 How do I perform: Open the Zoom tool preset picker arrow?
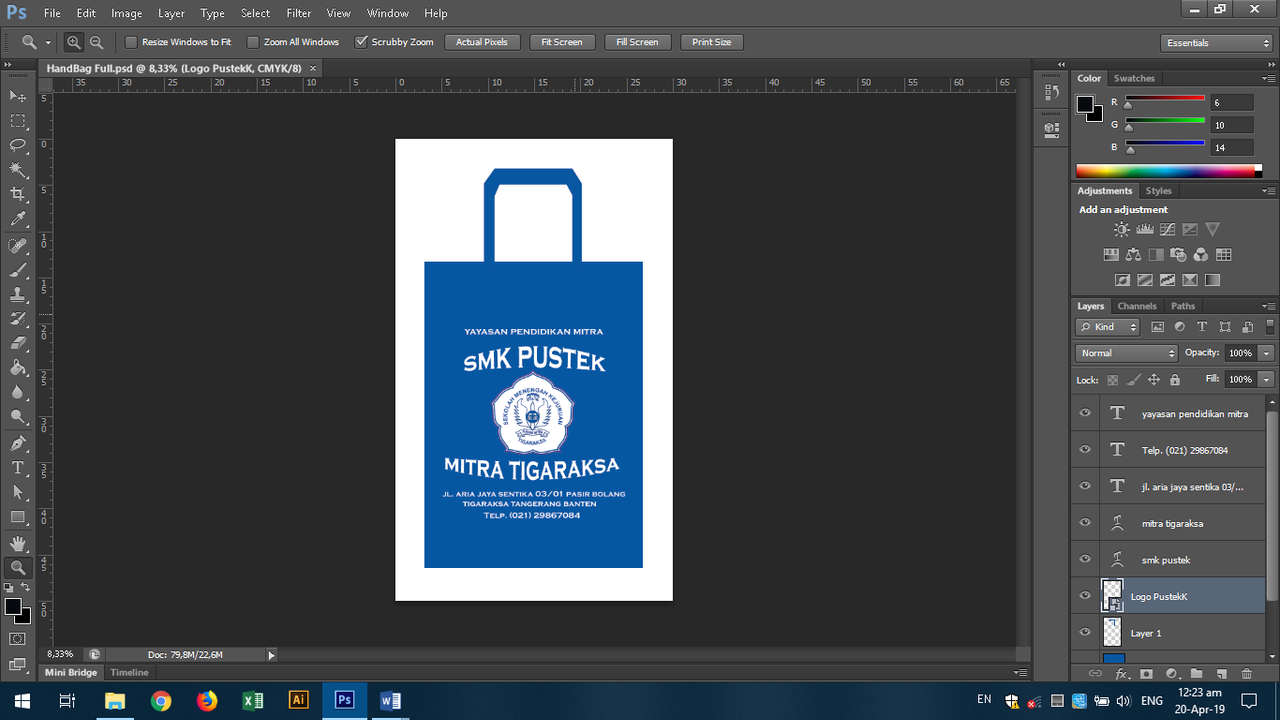[x=47, y=43]
